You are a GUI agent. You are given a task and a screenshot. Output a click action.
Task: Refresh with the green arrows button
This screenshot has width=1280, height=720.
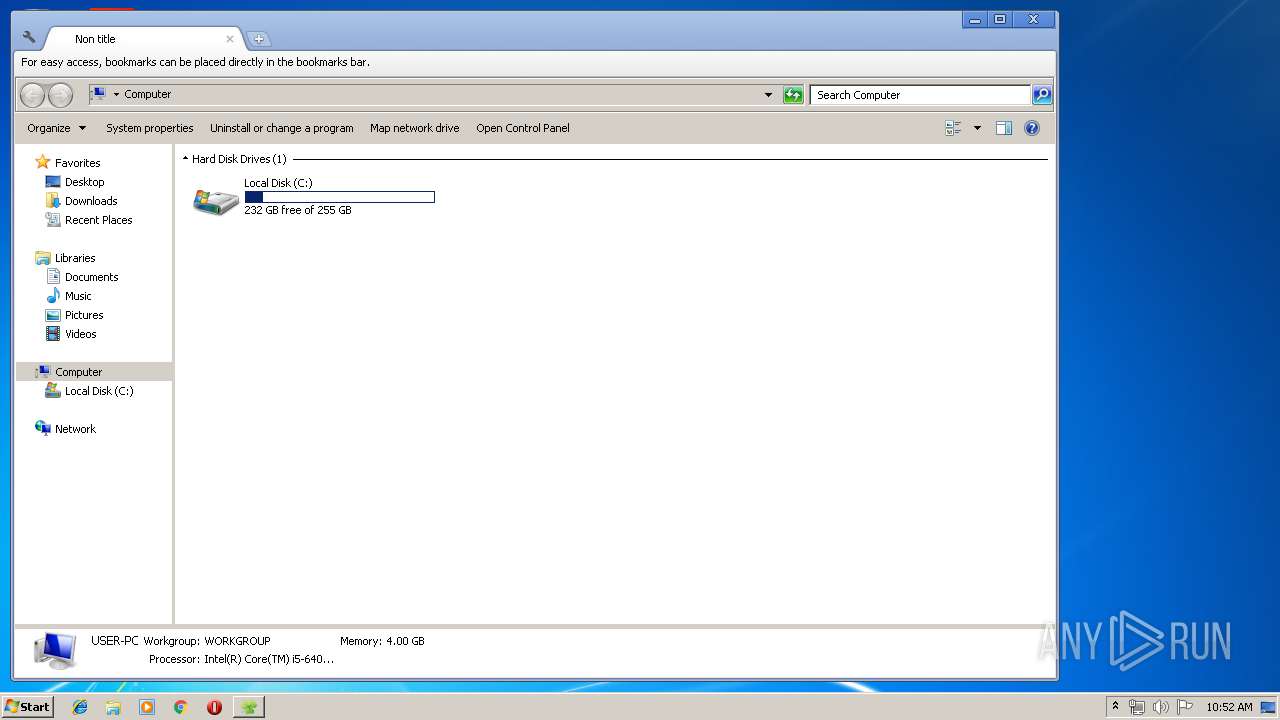click(x=793, y=95)
